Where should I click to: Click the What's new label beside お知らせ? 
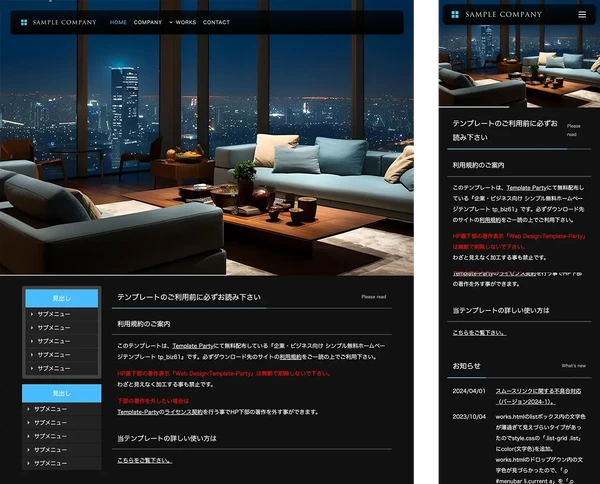coord(574,366)
